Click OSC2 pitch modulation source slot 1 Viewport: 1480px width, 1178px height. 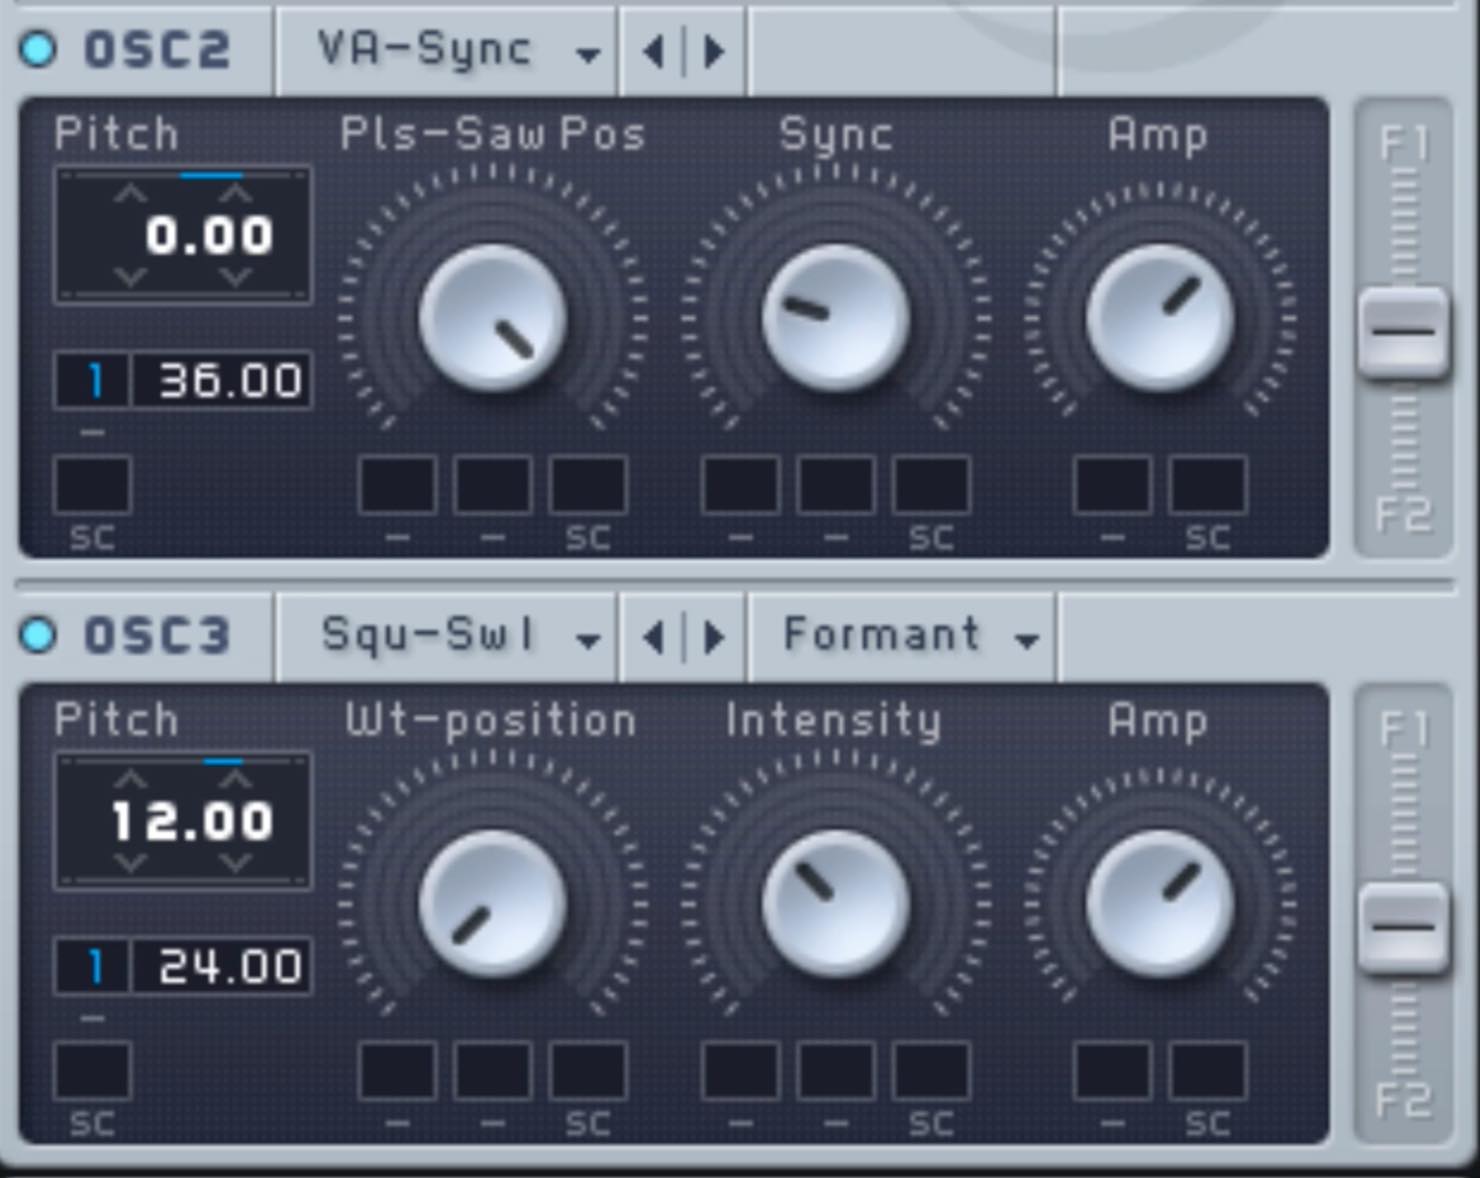(x=93, y=381)
